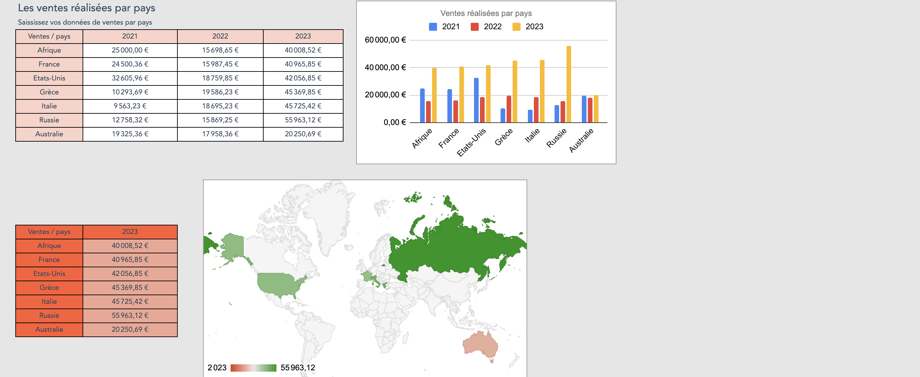Select the 2023 column header in top table
Viewport: 920px width, 377px height.
click(303, 36)
